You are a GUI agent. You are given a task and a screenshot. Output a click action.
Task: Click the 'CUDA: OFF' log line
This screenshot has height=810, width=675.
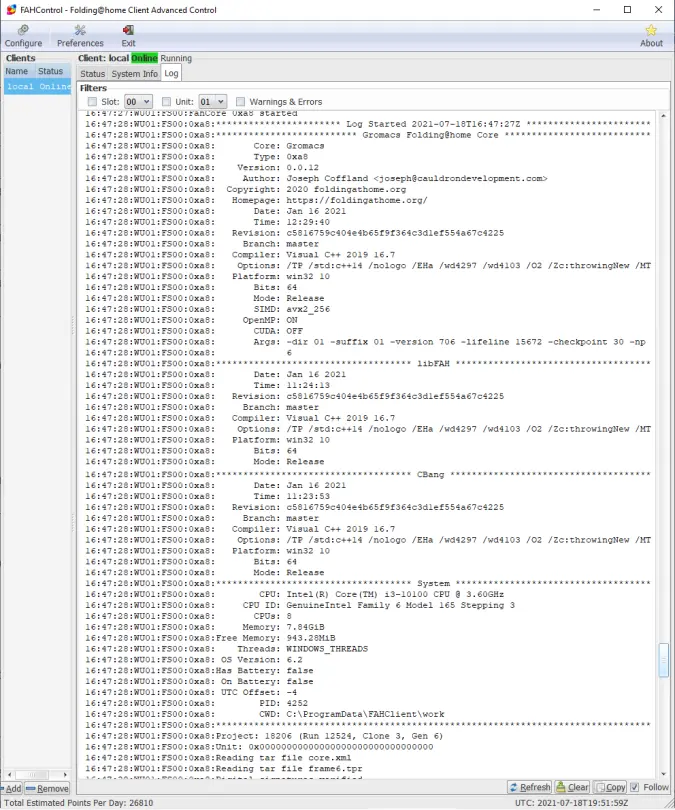point(194,331)
